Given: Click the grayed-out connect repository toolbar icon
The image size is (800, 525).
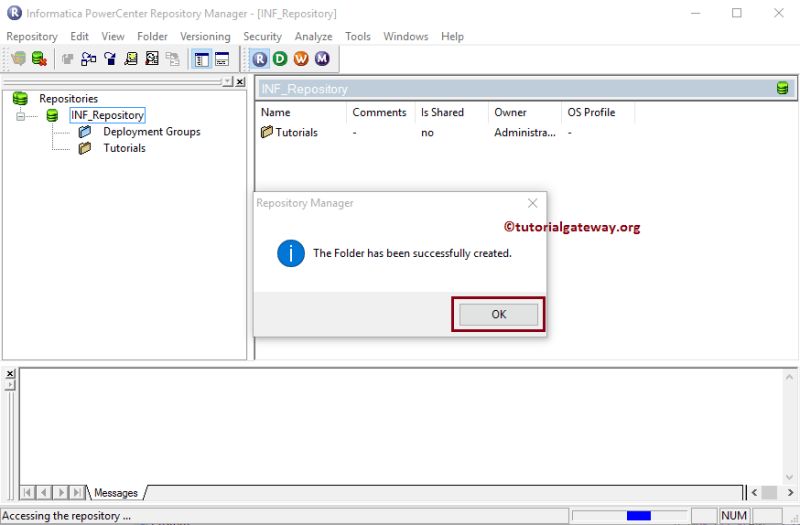Looking at the screenshot, I should point(67,59).
